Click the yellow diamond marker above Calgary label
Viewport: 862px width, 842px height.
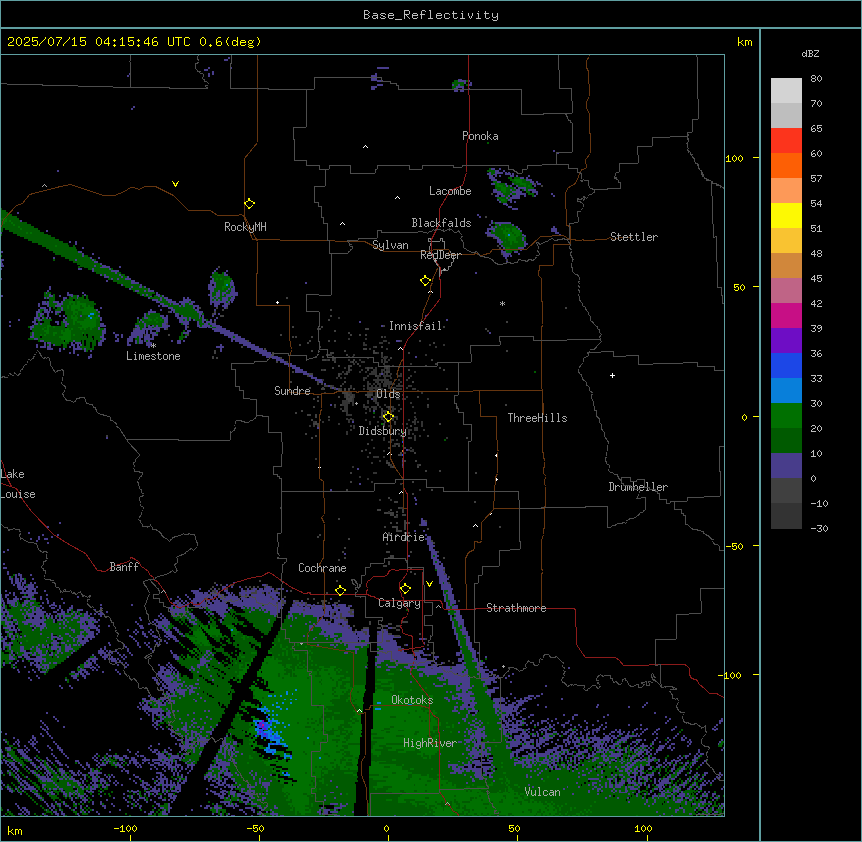tap(405, 589)
